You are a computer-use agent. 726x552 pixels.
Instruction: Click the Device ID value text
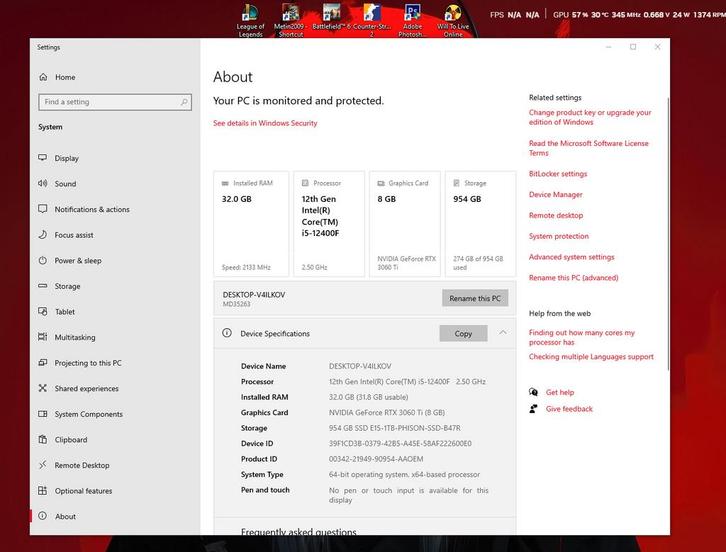coord(400,443)
